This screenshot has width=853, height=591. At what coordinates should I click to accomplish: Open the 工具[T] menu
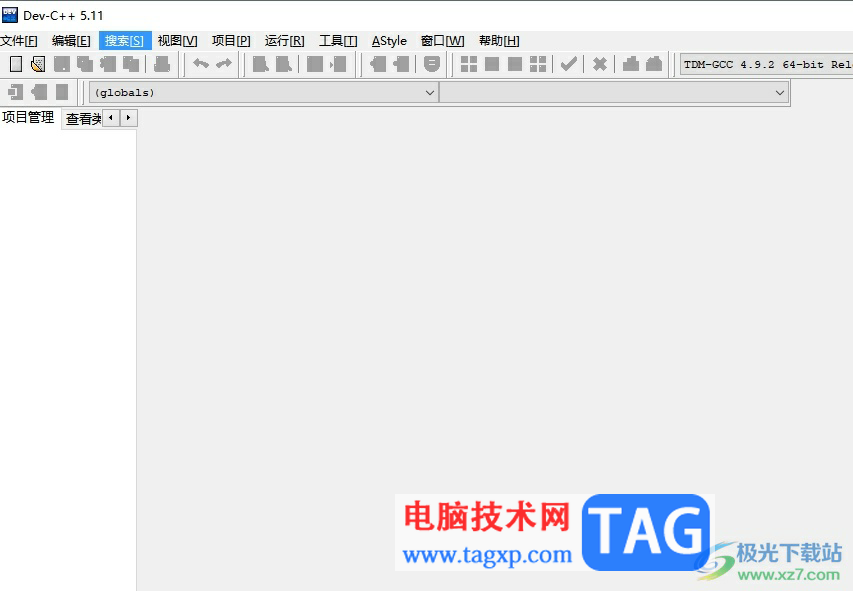click(338, 41)
